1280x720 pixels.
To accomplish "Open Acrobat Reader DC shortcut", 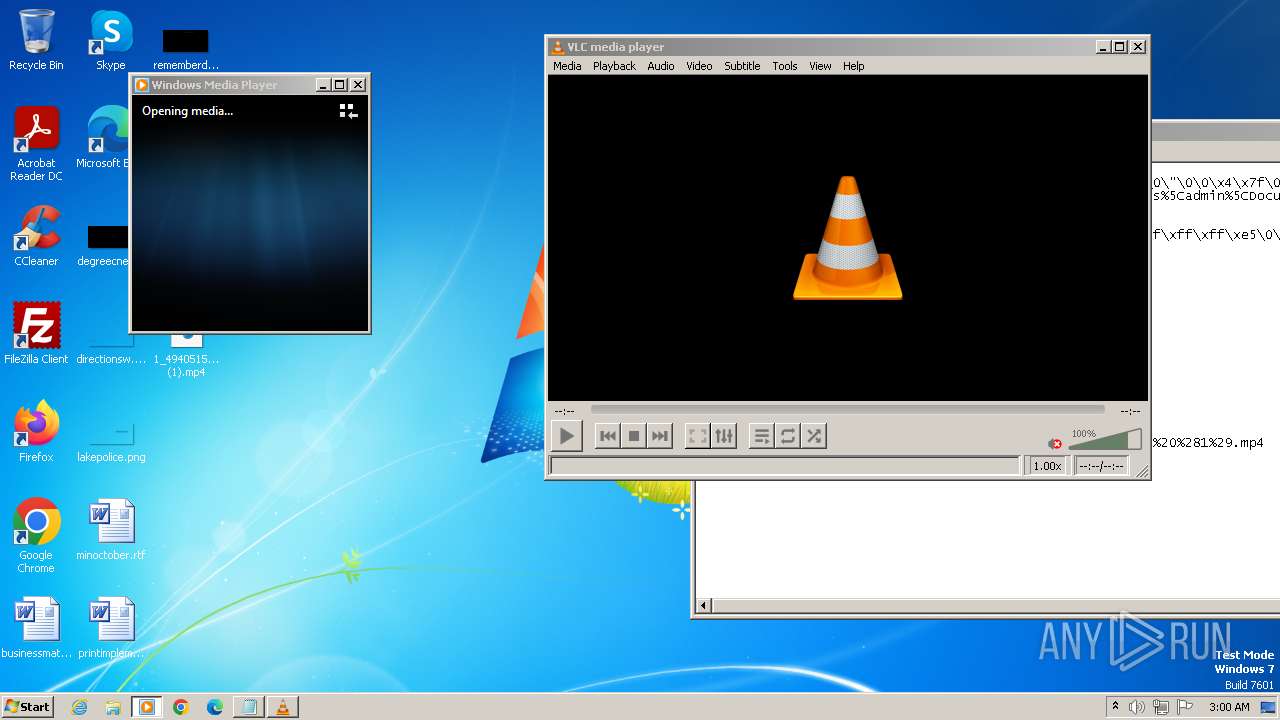I will point(36,145).
